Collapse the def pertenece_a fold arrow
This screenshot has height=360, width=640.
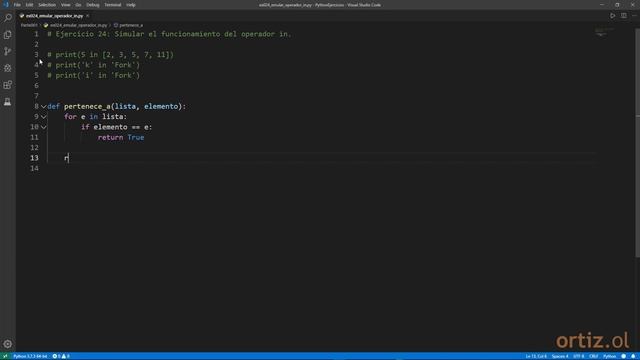[43, 107]
